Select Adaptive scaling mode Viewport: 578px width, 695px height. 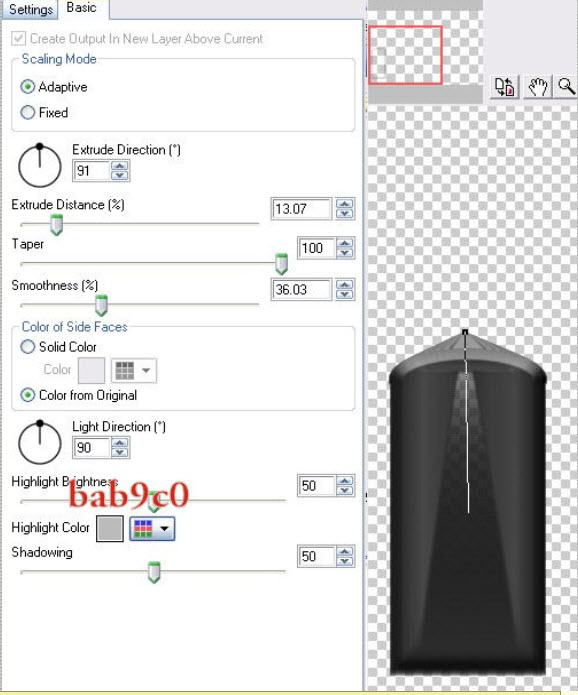pos(27,87)
